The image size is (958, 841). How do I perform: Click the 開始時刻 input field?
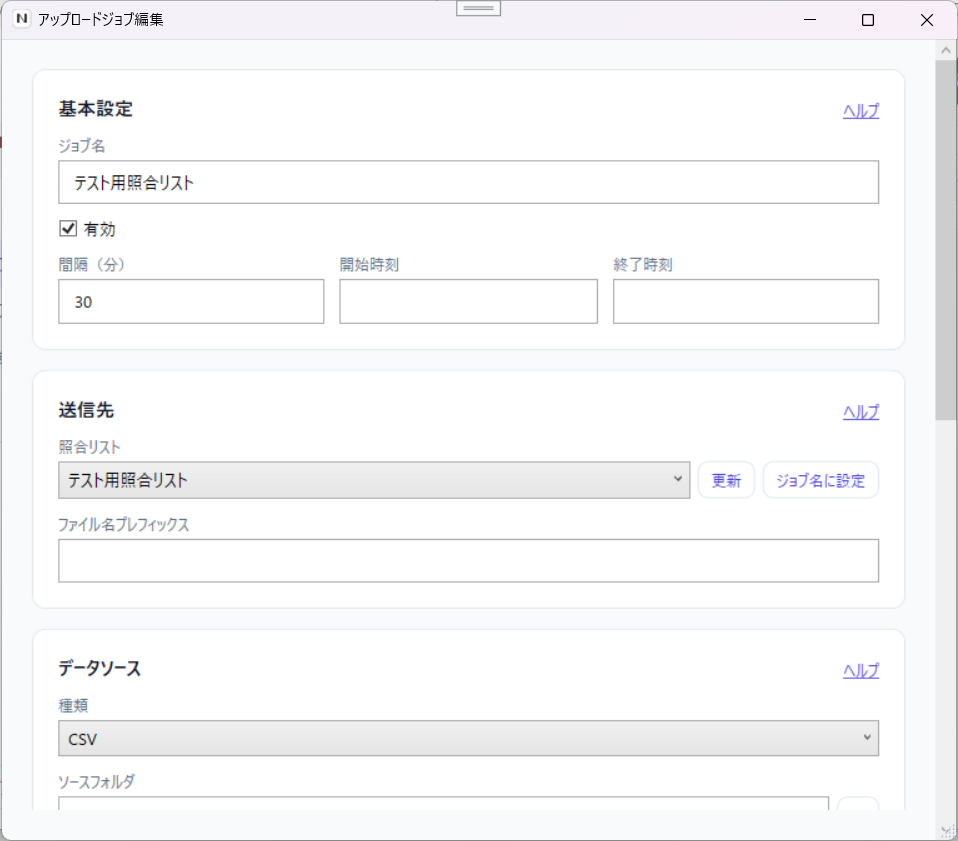coord(469,301)
